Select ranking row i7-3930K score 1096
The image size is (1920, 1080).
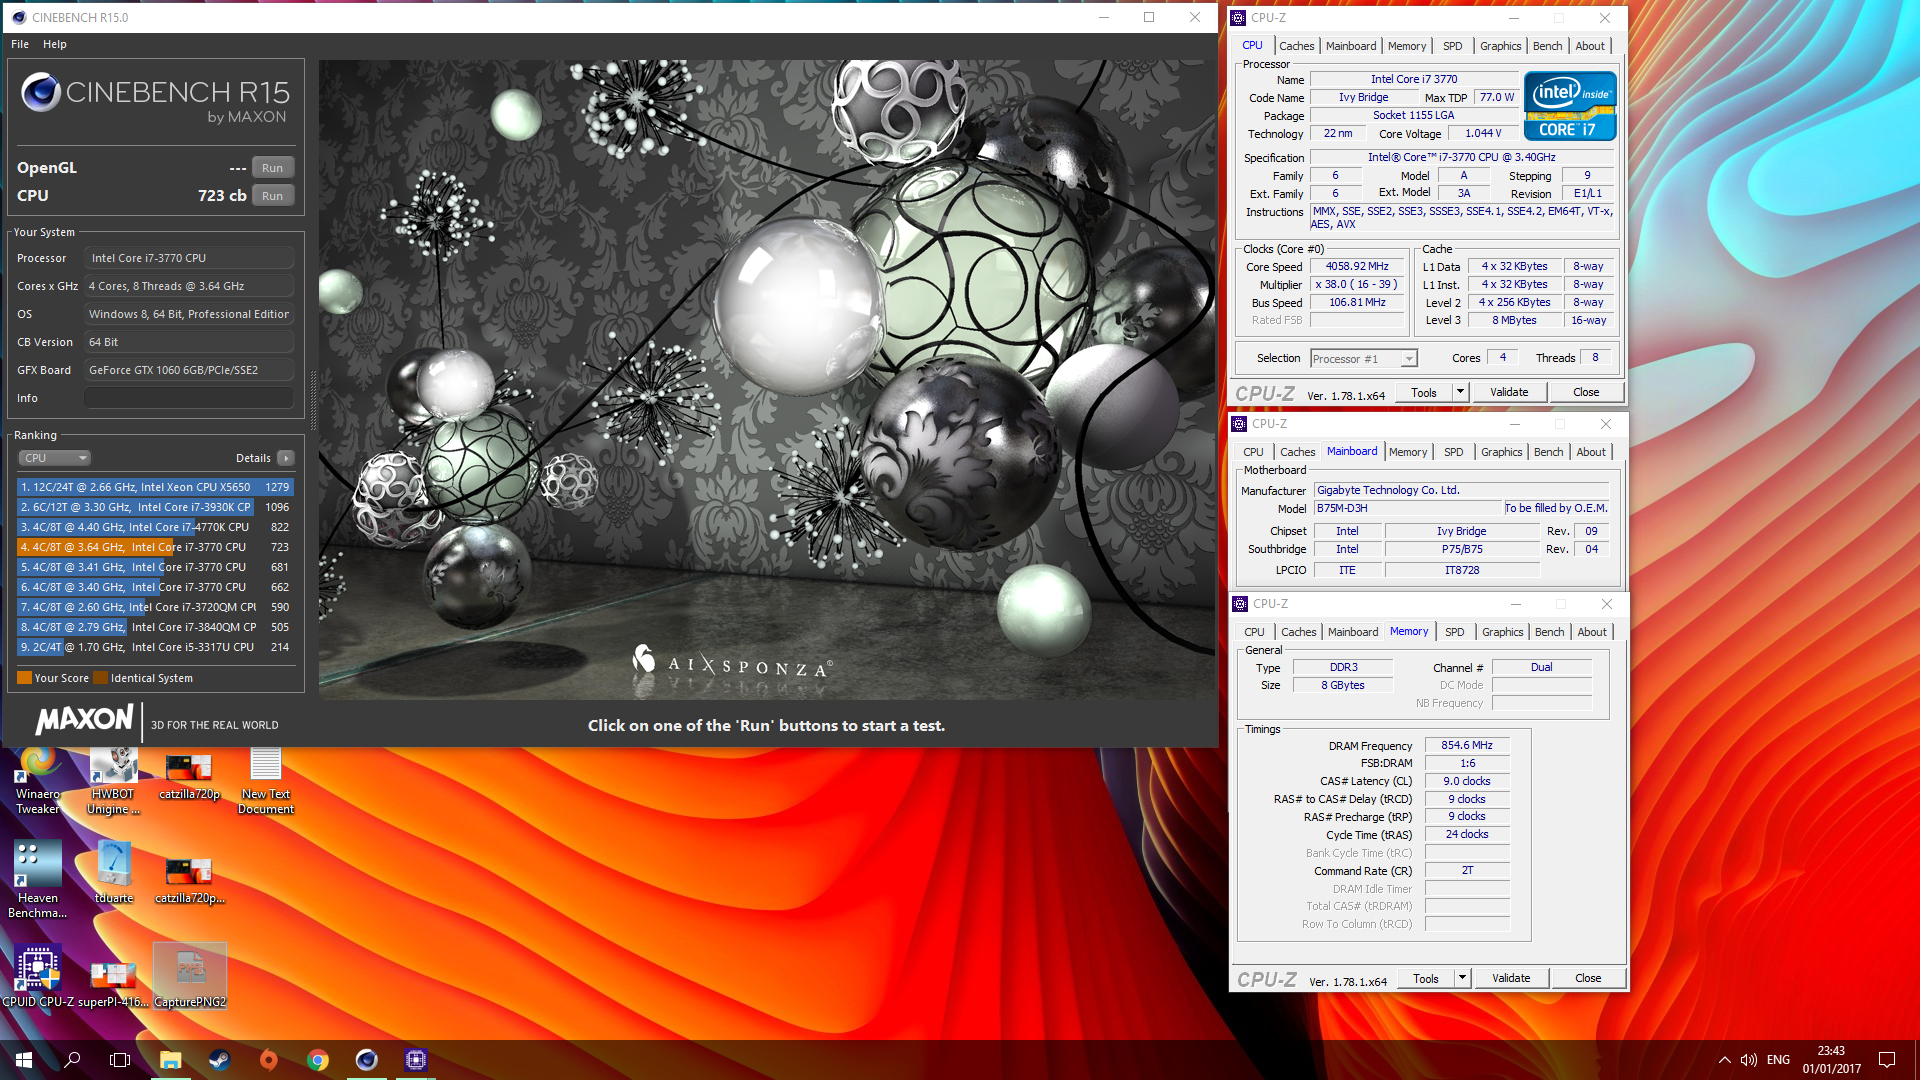click(155, 507)
